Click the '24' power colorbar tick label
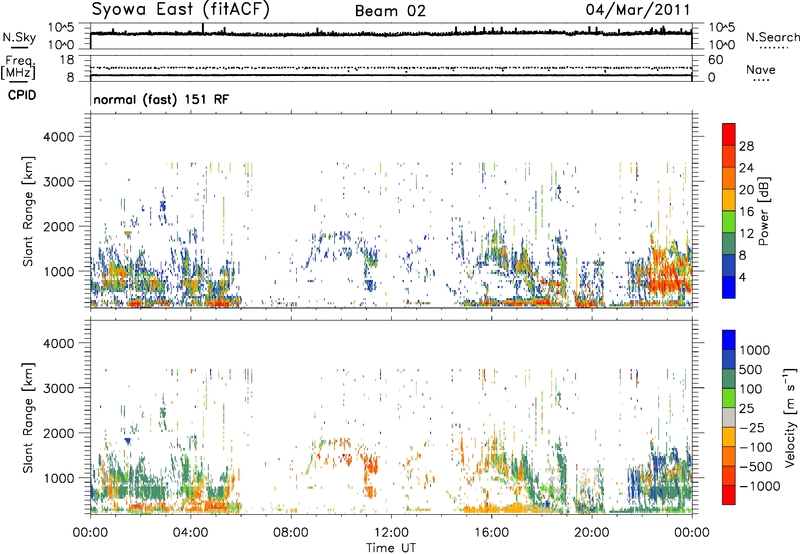This screenshot has height=554, width=800. (x=746, y=168)
